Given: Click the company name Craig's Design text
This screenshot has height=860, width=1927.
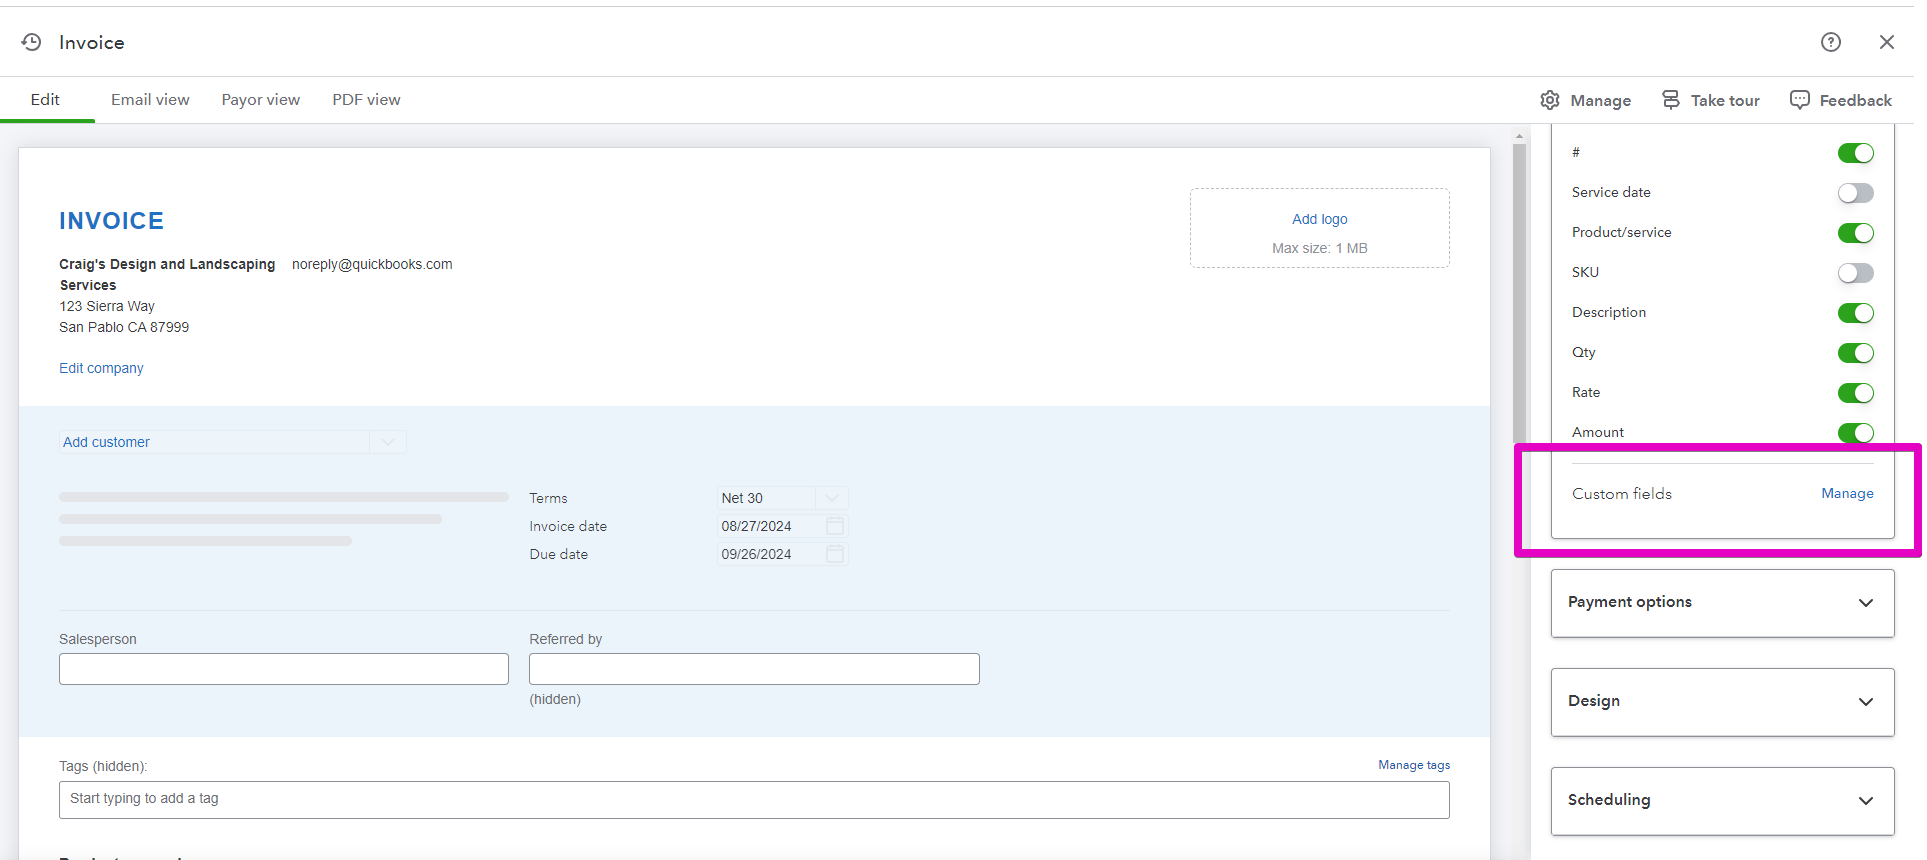Looking at the screenshot, I should click(167, 275).
